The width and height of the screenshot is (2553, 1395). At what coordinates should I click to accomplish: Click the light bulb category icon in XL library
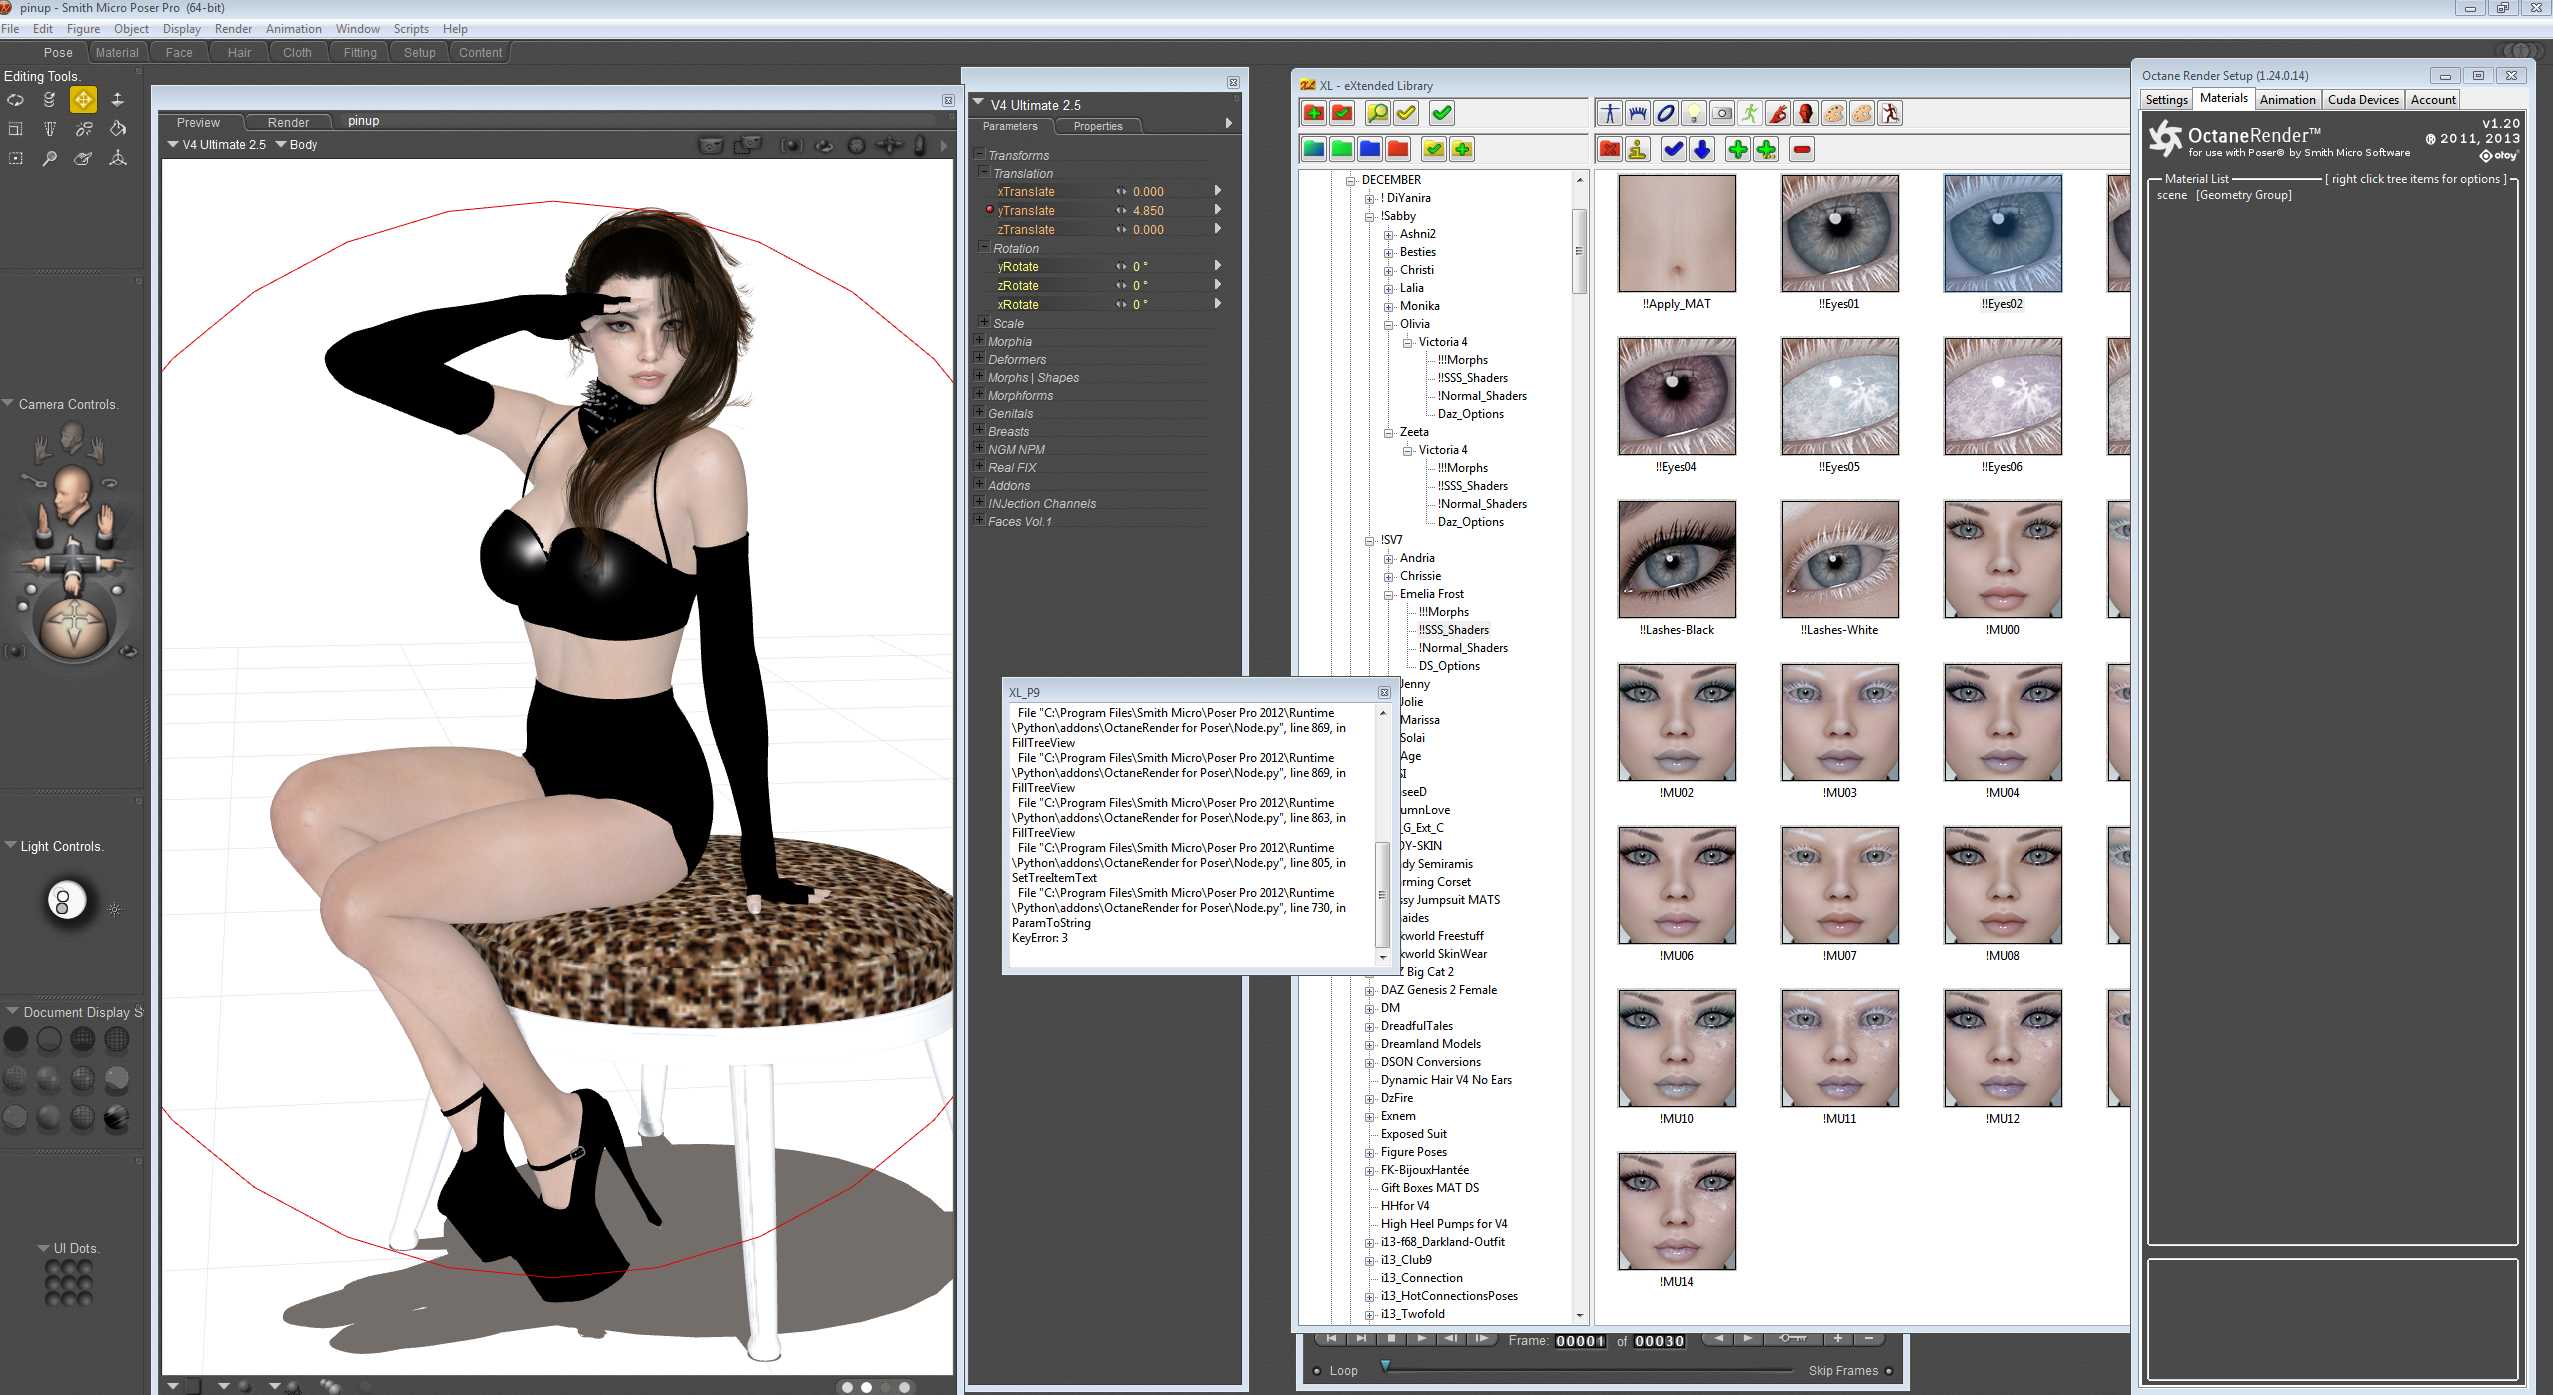(1693, 114)
